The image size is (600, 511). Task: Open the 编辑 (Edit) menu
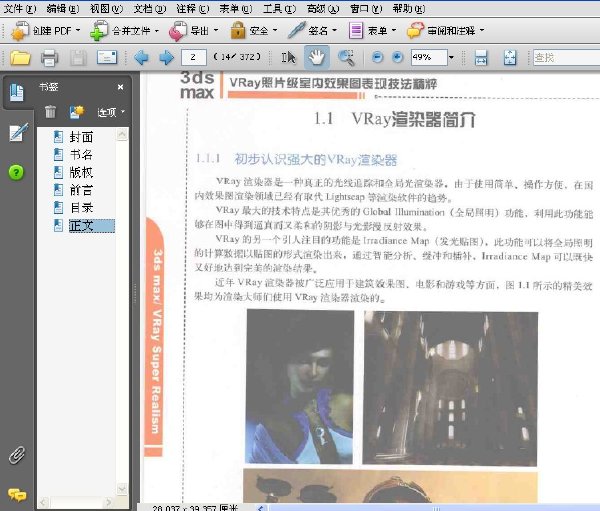pos(63,8)
